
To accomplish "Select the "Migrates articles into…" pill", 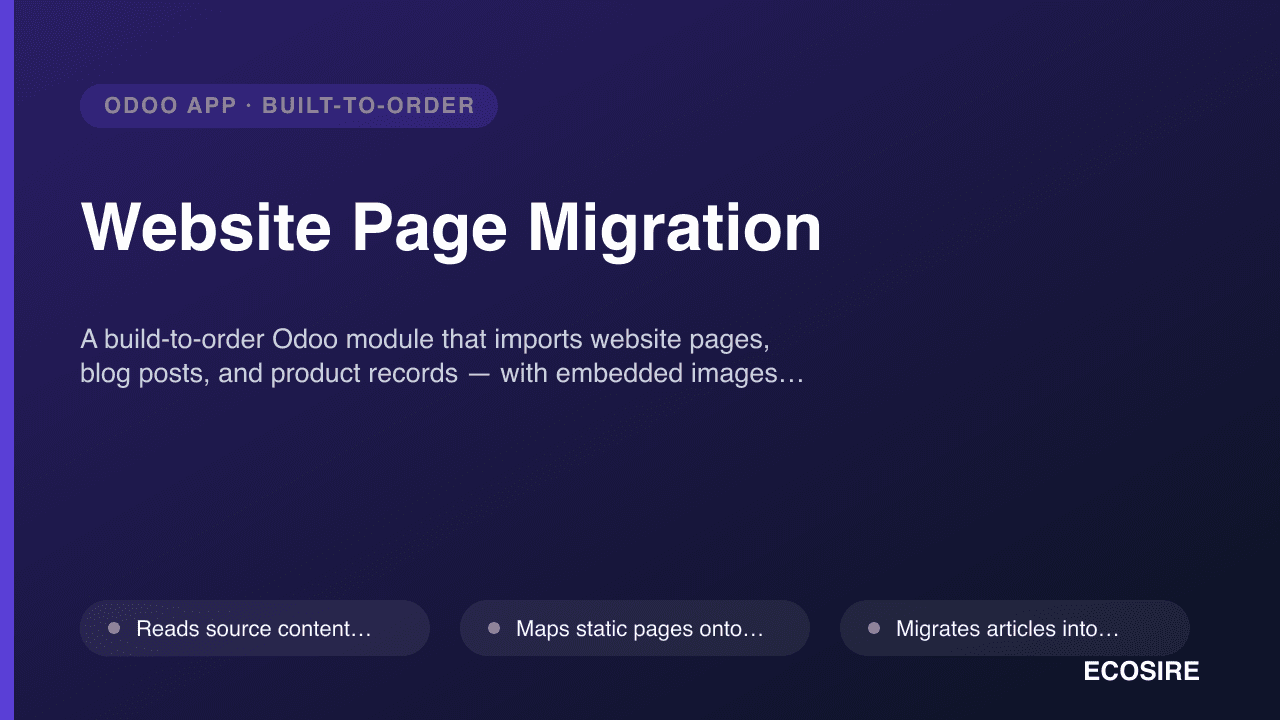I will pos(1015,628).
